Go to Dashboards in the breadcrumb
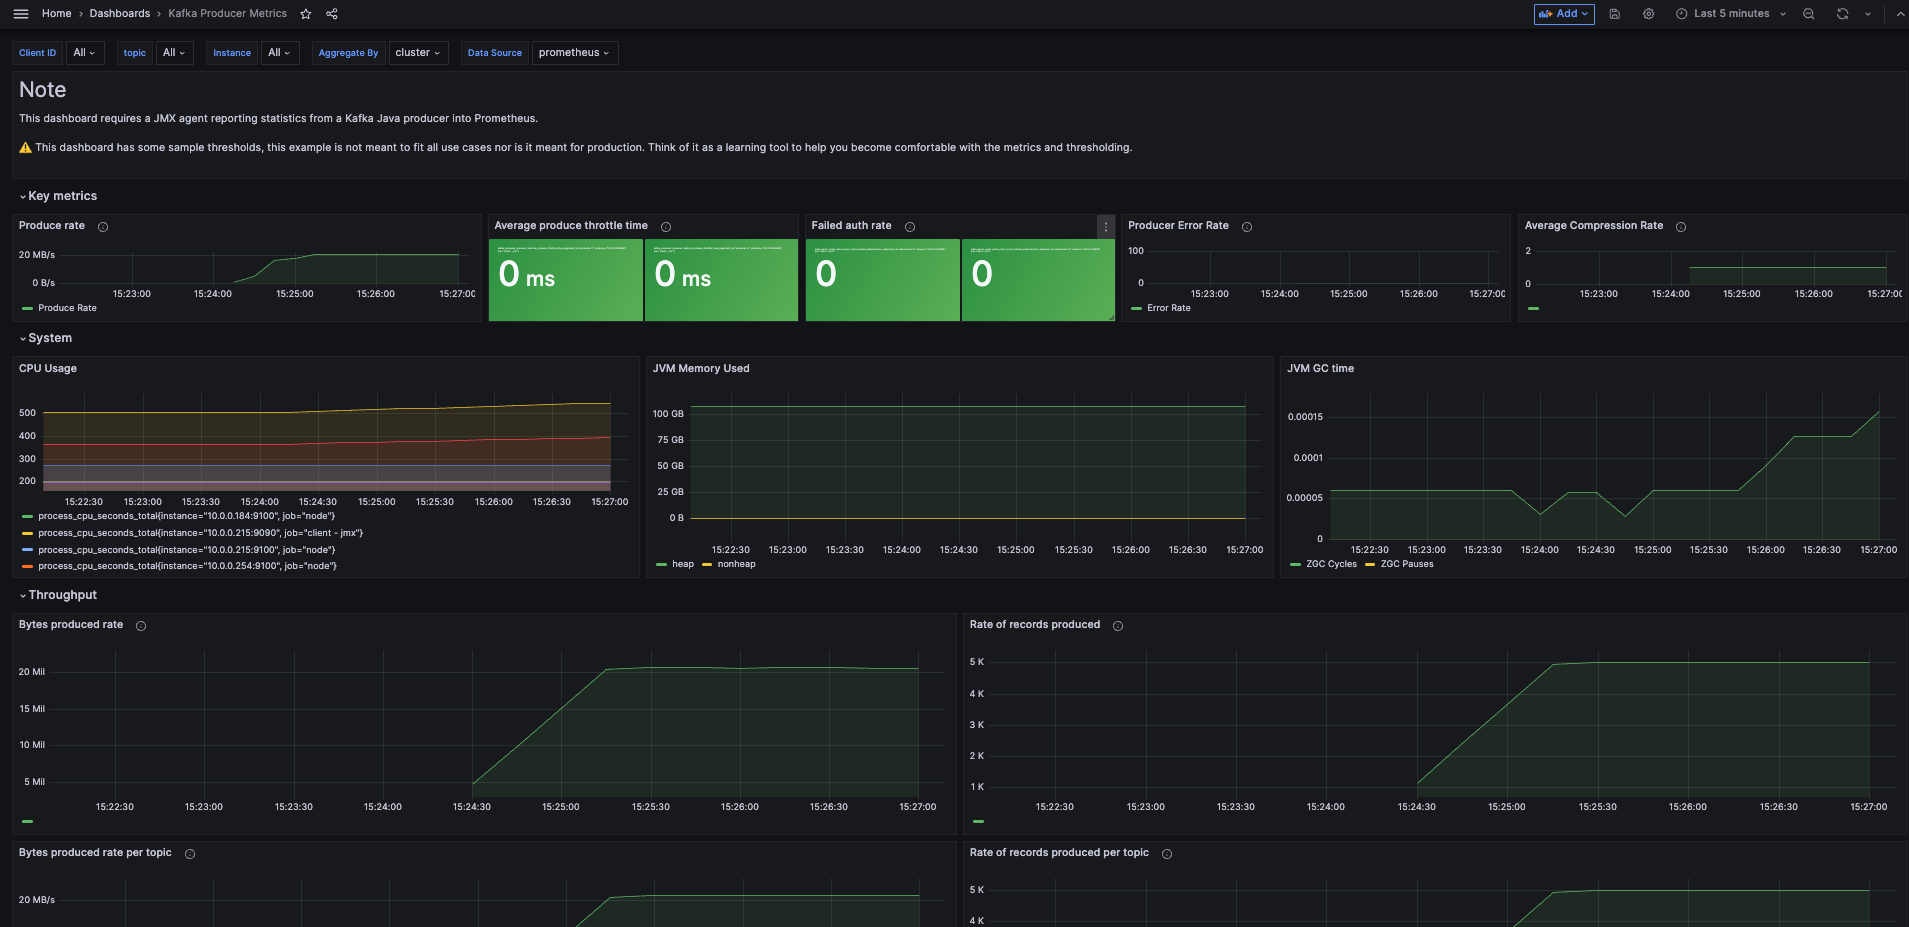 119,14
